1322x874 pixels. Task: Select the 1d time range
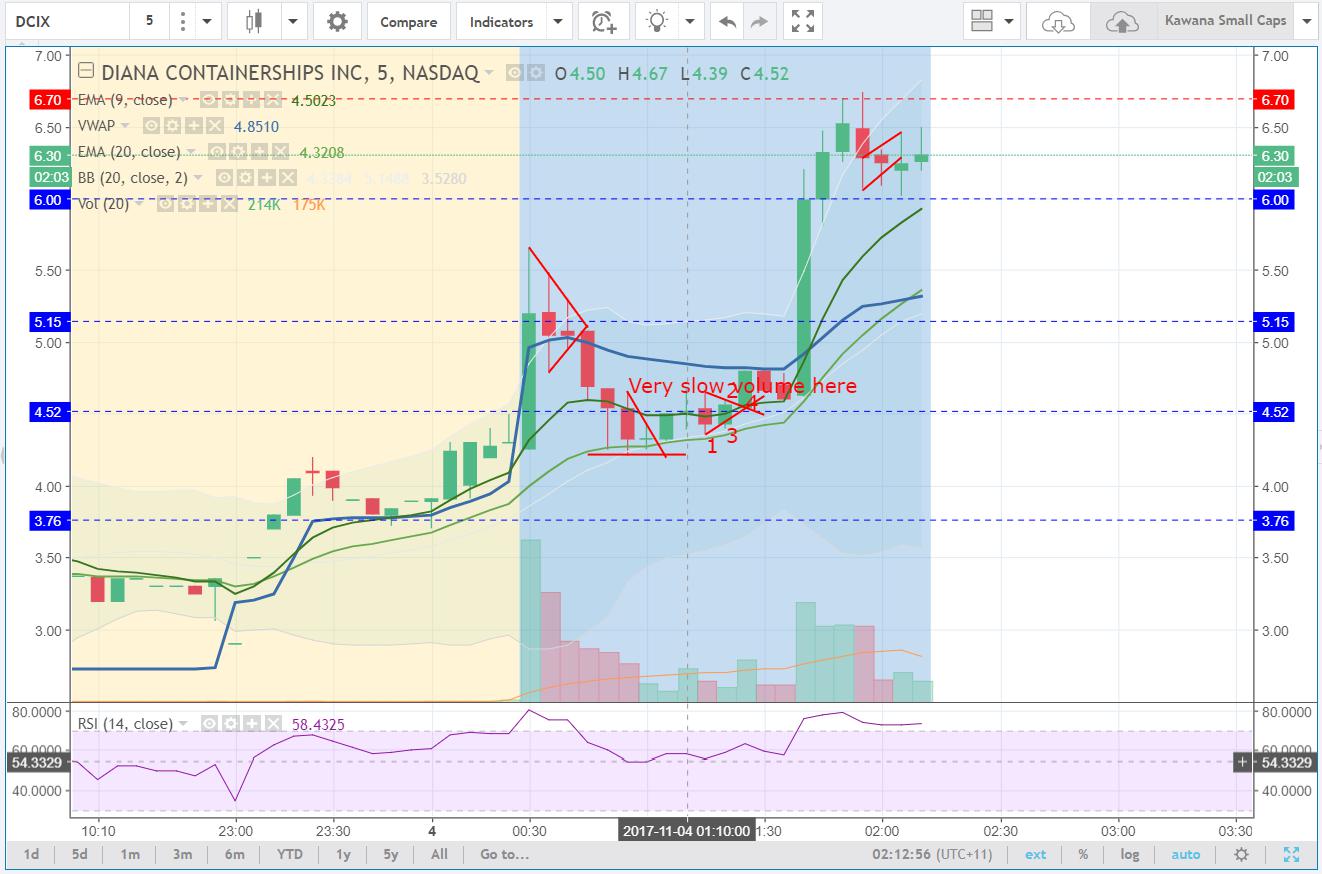32,855
